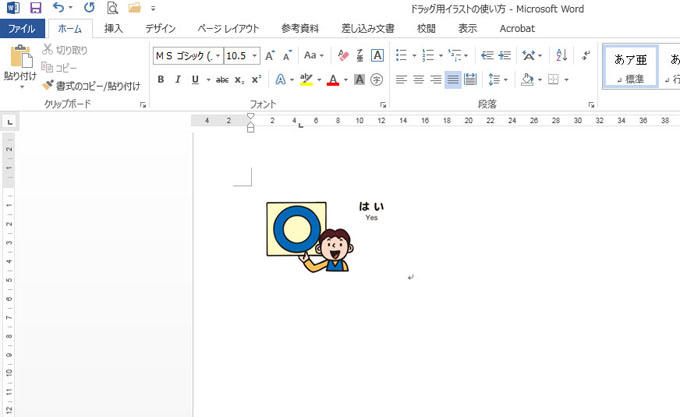The width and height of the screenshot is (680, 417).
Task: Open the ファイル (File) menu
Action: (21, 29)
